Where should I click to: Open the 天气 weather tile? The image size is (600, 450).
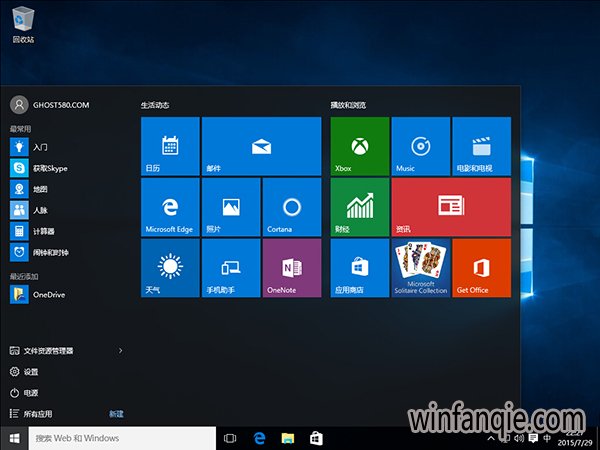pyautogui.click(x=170, y=268)
